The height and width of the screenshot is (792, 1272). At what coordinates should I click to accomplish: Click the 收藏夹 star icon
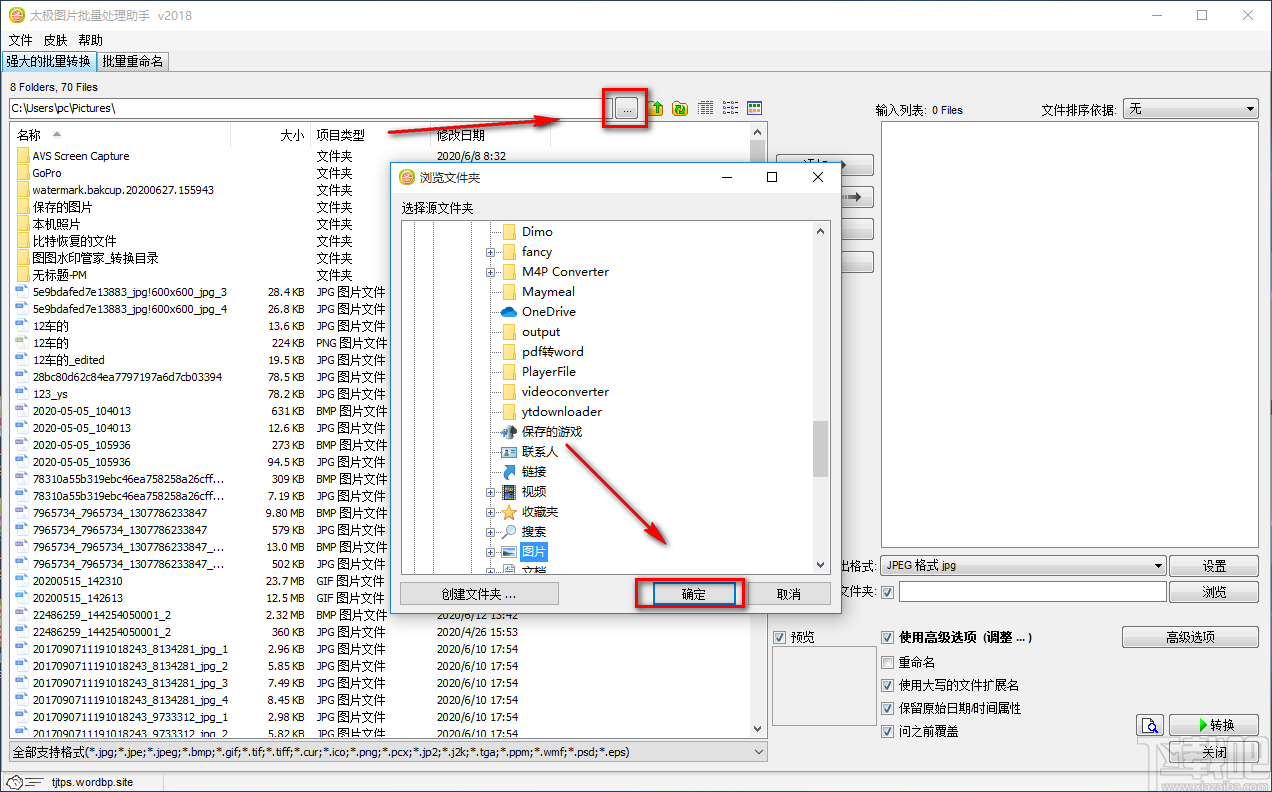click(509, 512)
